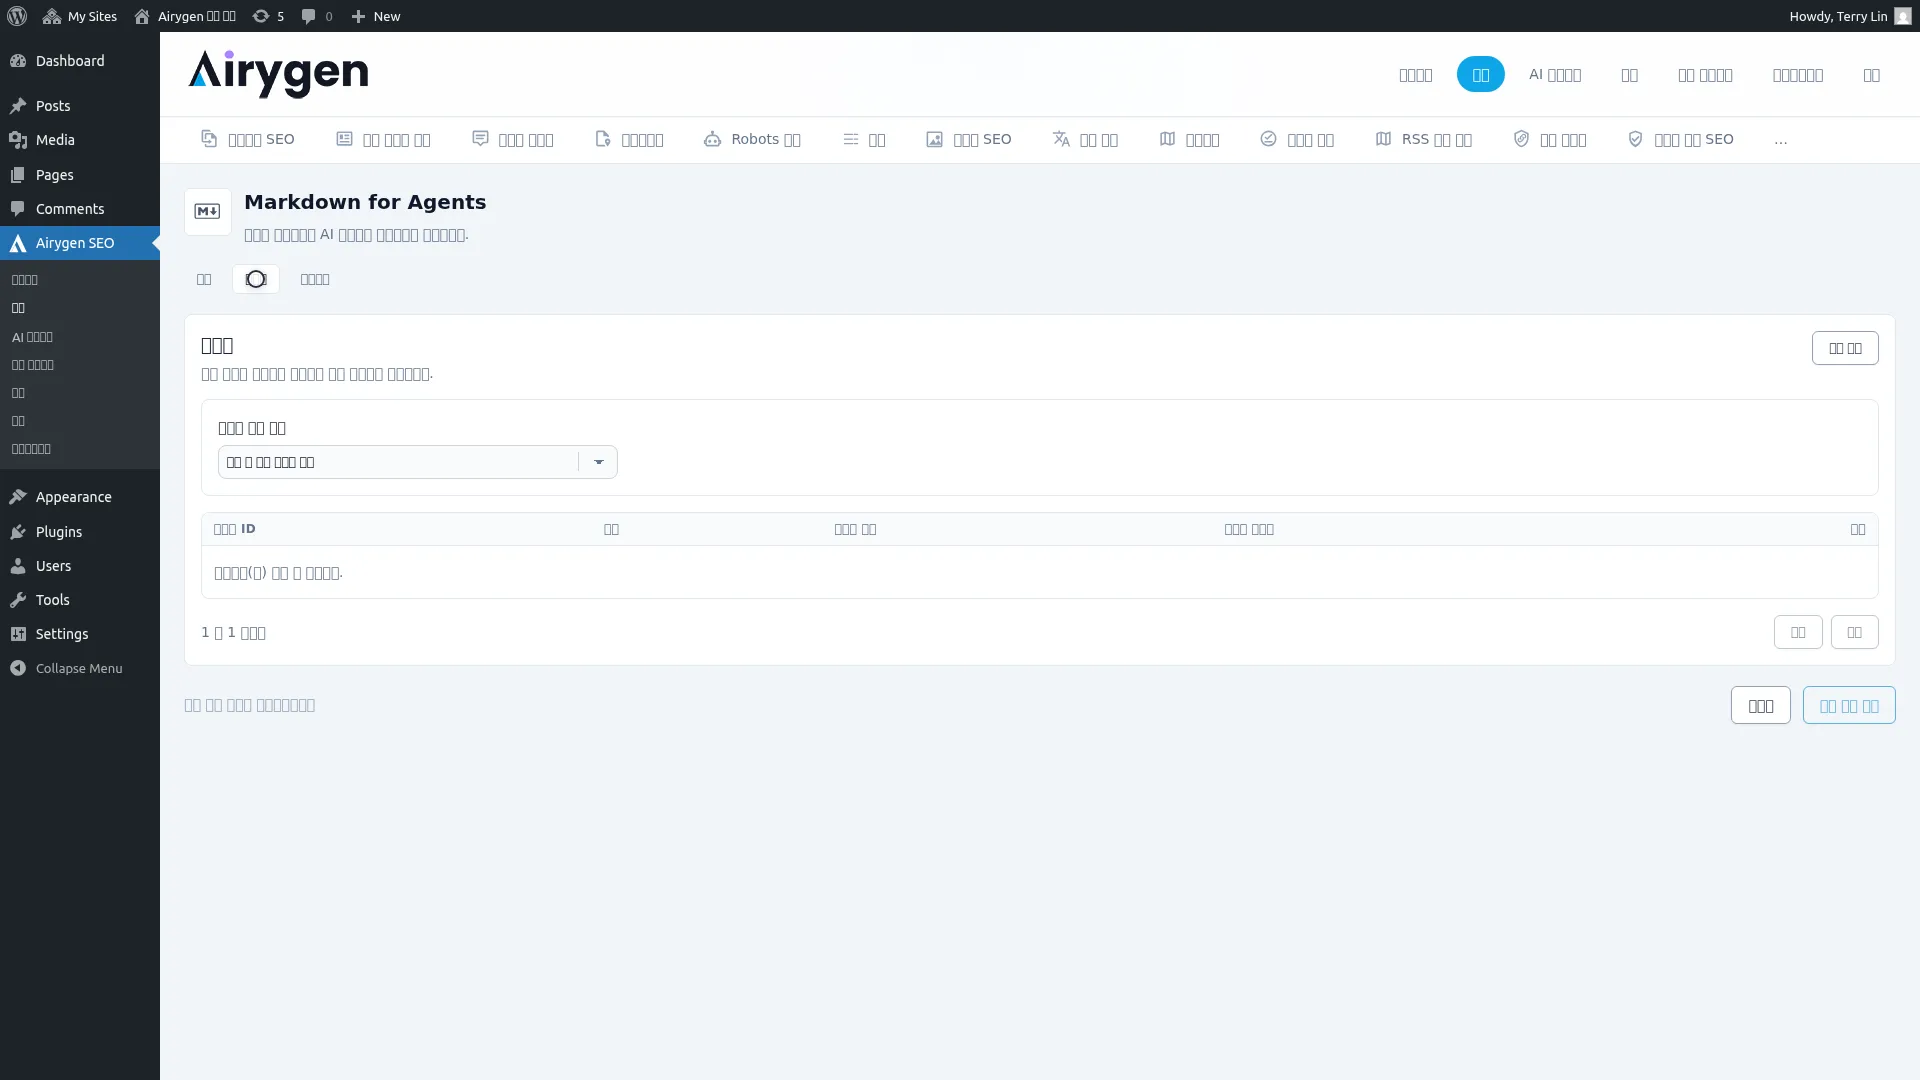Viewport: 1920px width, 1080px height.
Task: Click Markdown for Agents heading
Action: tap(365, 202)
